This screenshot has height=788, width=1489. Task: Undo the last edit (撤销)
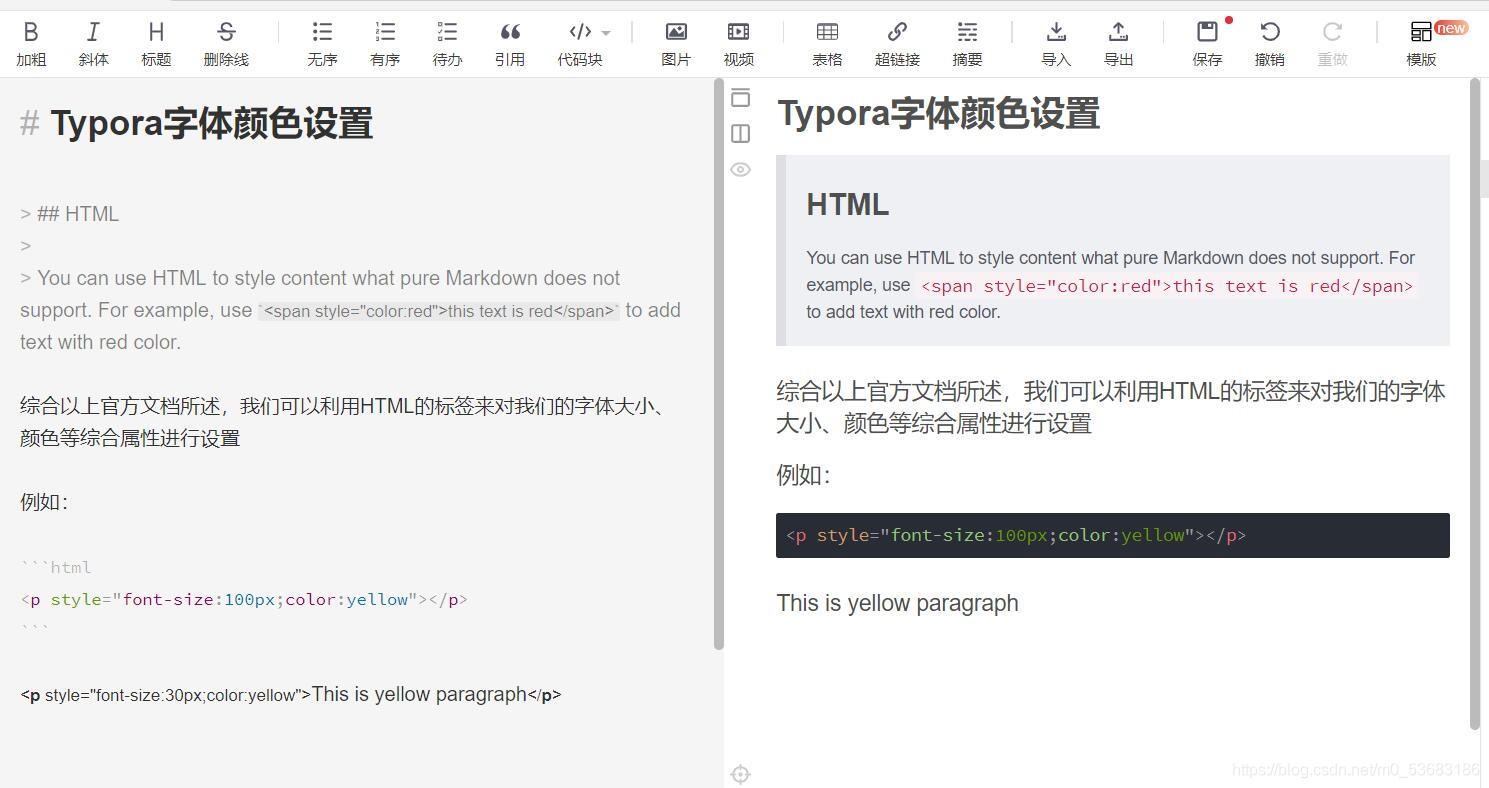tap(1270, 44)
